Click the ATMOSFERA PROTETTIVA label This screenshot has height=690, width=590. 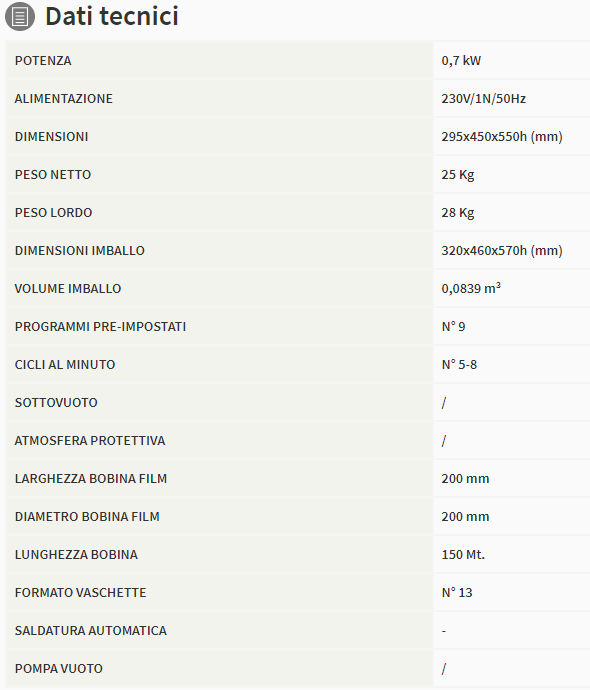coord(90,440)
